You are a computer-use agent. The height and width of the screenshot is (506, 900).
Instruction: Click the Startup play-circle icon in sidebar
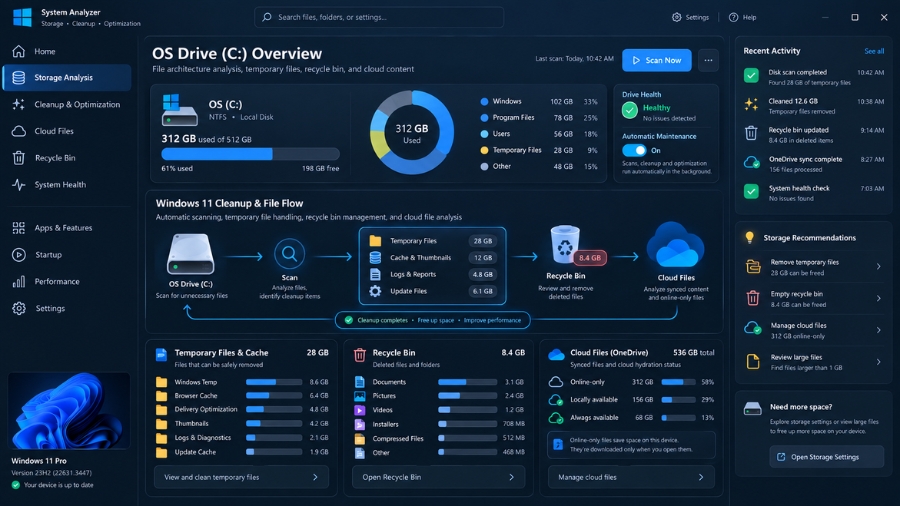(x=18, y=255)
